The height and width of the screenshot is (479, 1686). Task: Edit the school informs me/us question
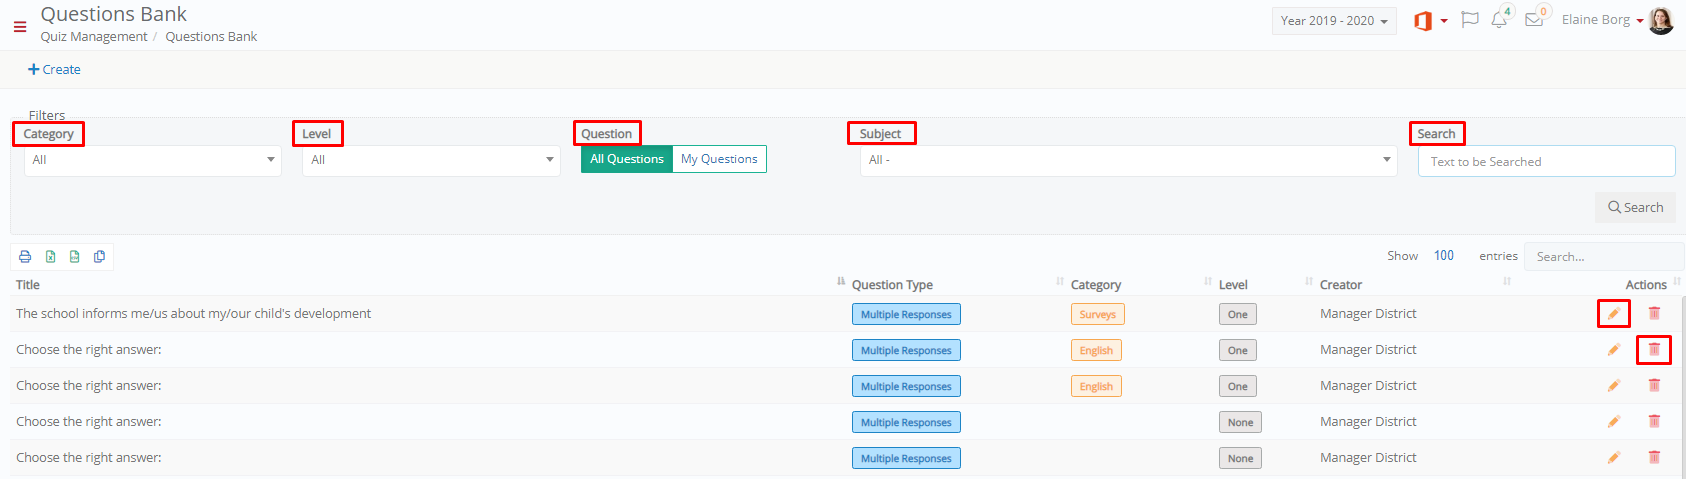pyautogui.click(x=1614, y=314)
